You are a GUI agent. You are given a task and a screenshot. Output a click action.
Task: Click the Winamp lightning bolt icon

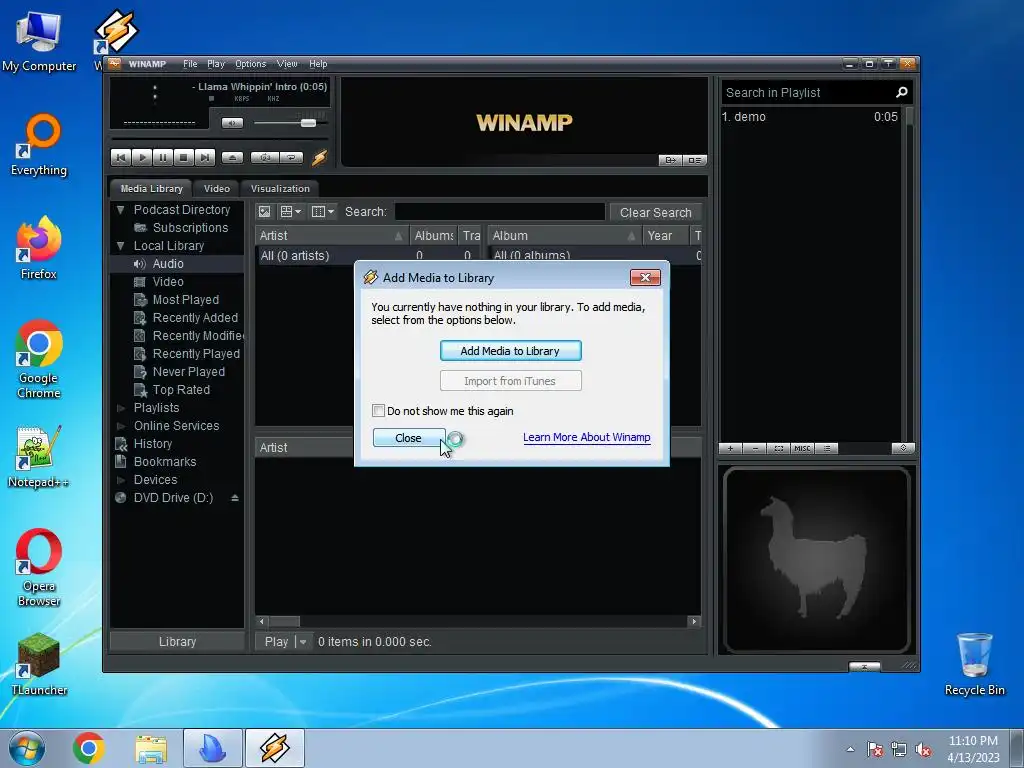point(319,157)
